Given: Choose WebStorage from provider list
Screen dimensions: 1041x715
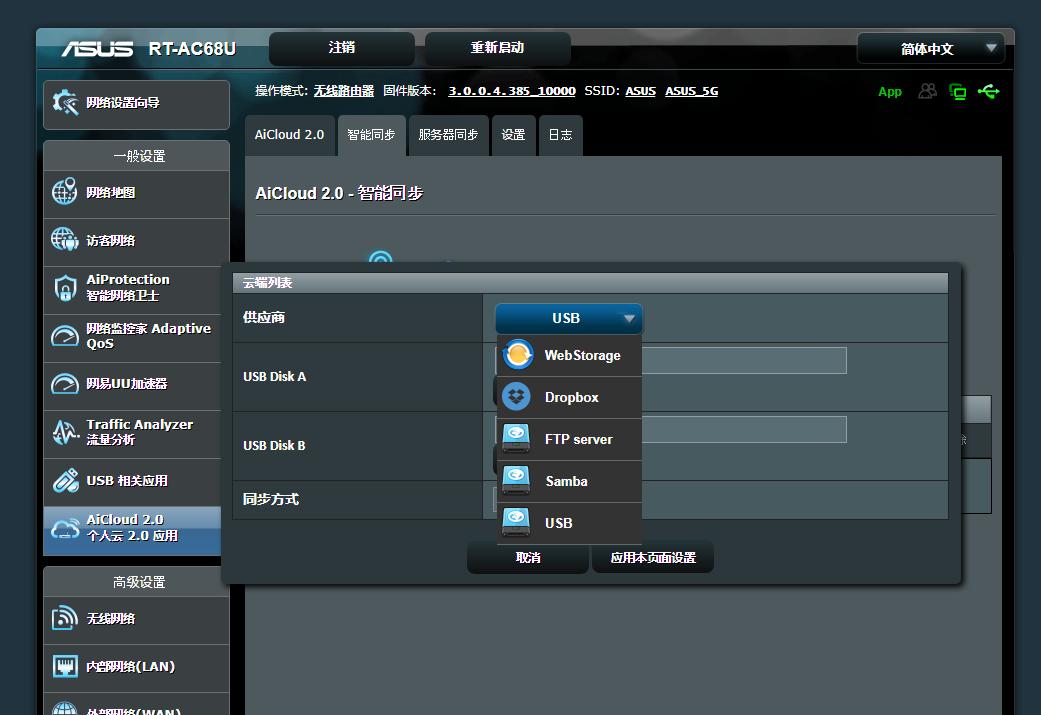Looking at the screenshot, I should [569, 355].
